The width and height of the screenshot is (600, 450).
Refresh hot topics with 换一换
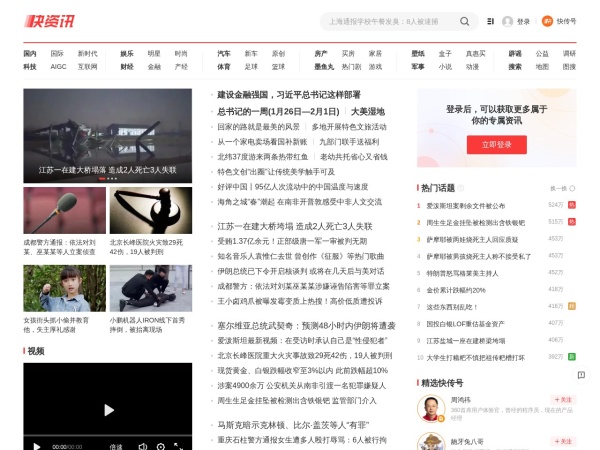pyautogui.click(x=558, y=188)
